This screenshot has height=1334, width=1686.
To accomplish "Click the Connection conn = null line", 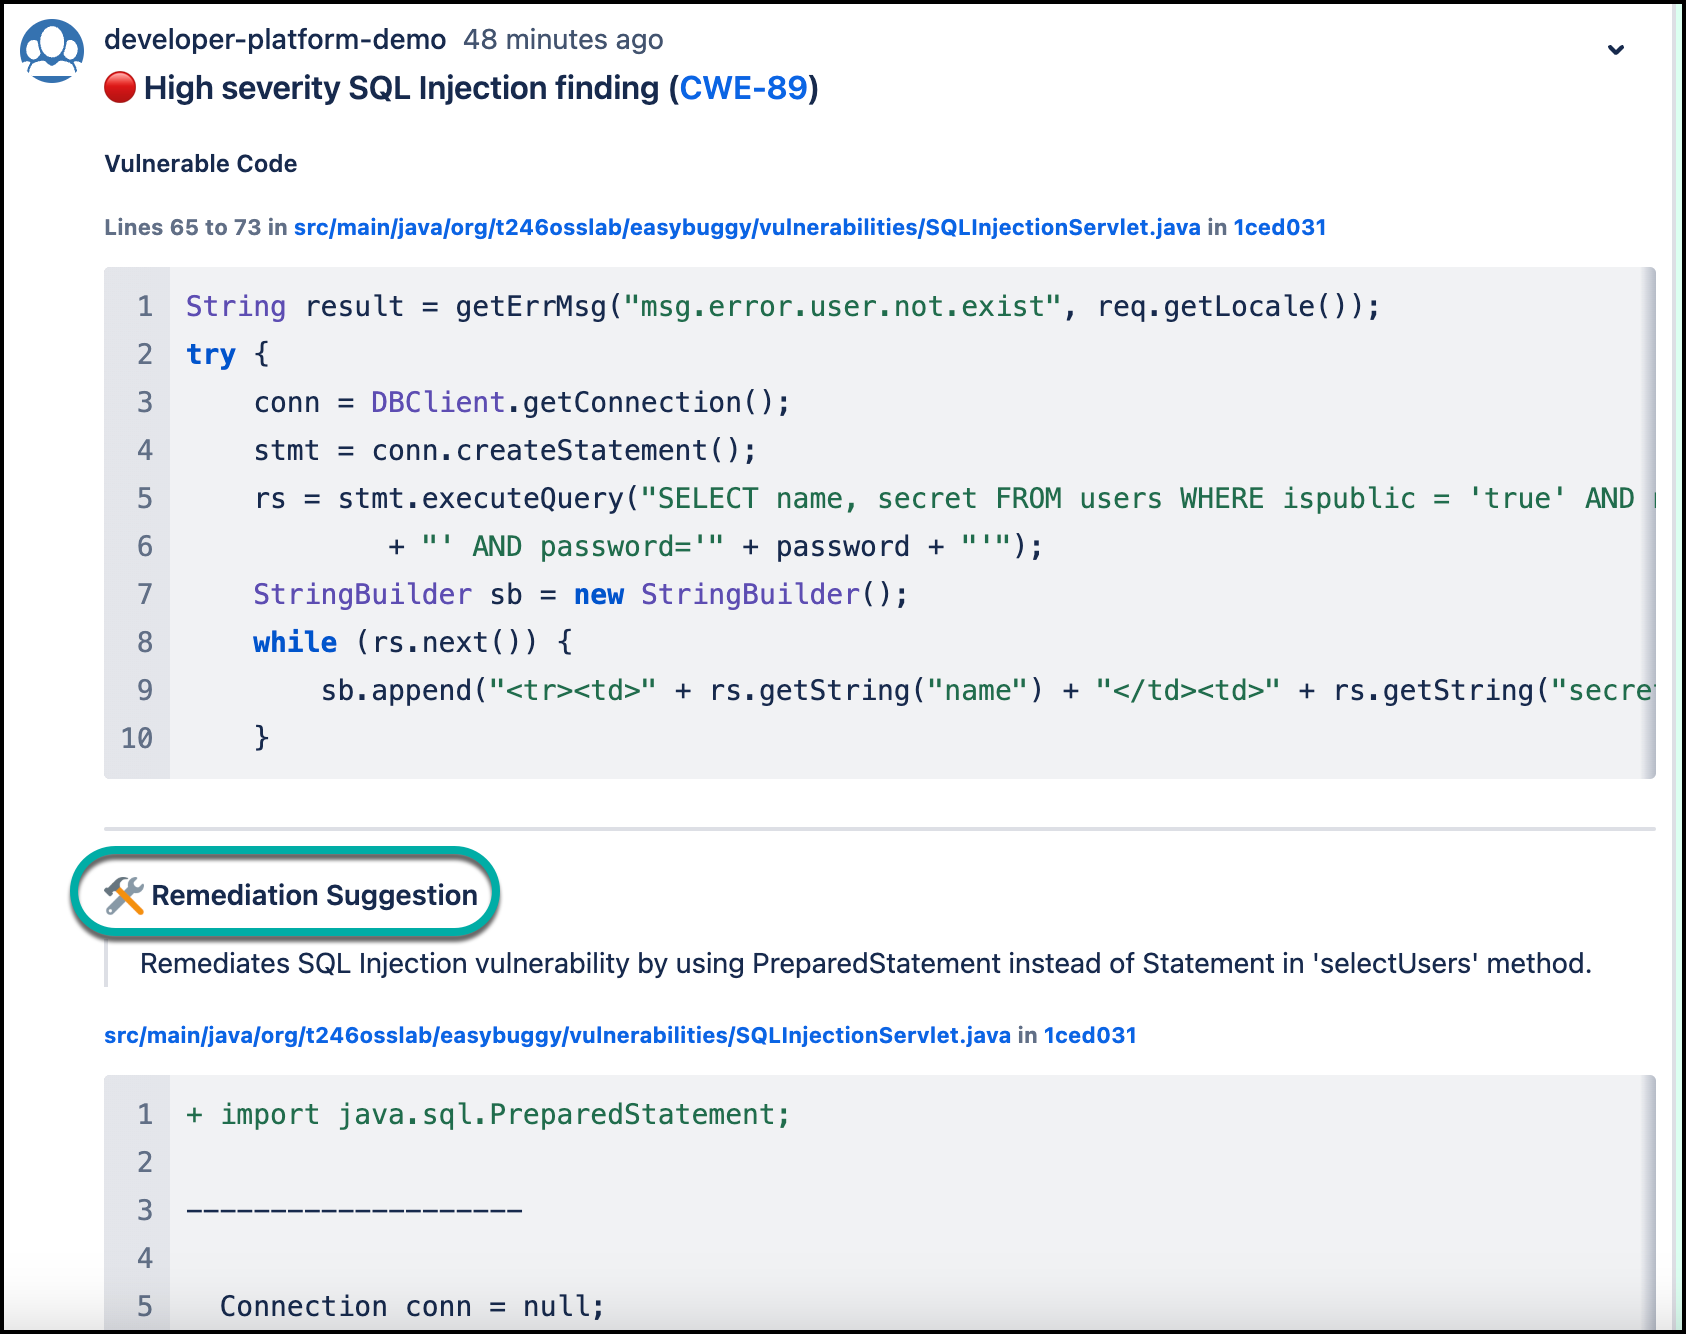I will pyautogui.click(x=412, y=1306).
